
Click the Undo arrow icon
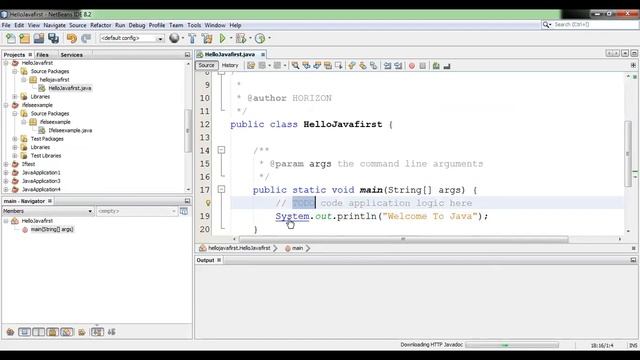[x=71, y=38]
